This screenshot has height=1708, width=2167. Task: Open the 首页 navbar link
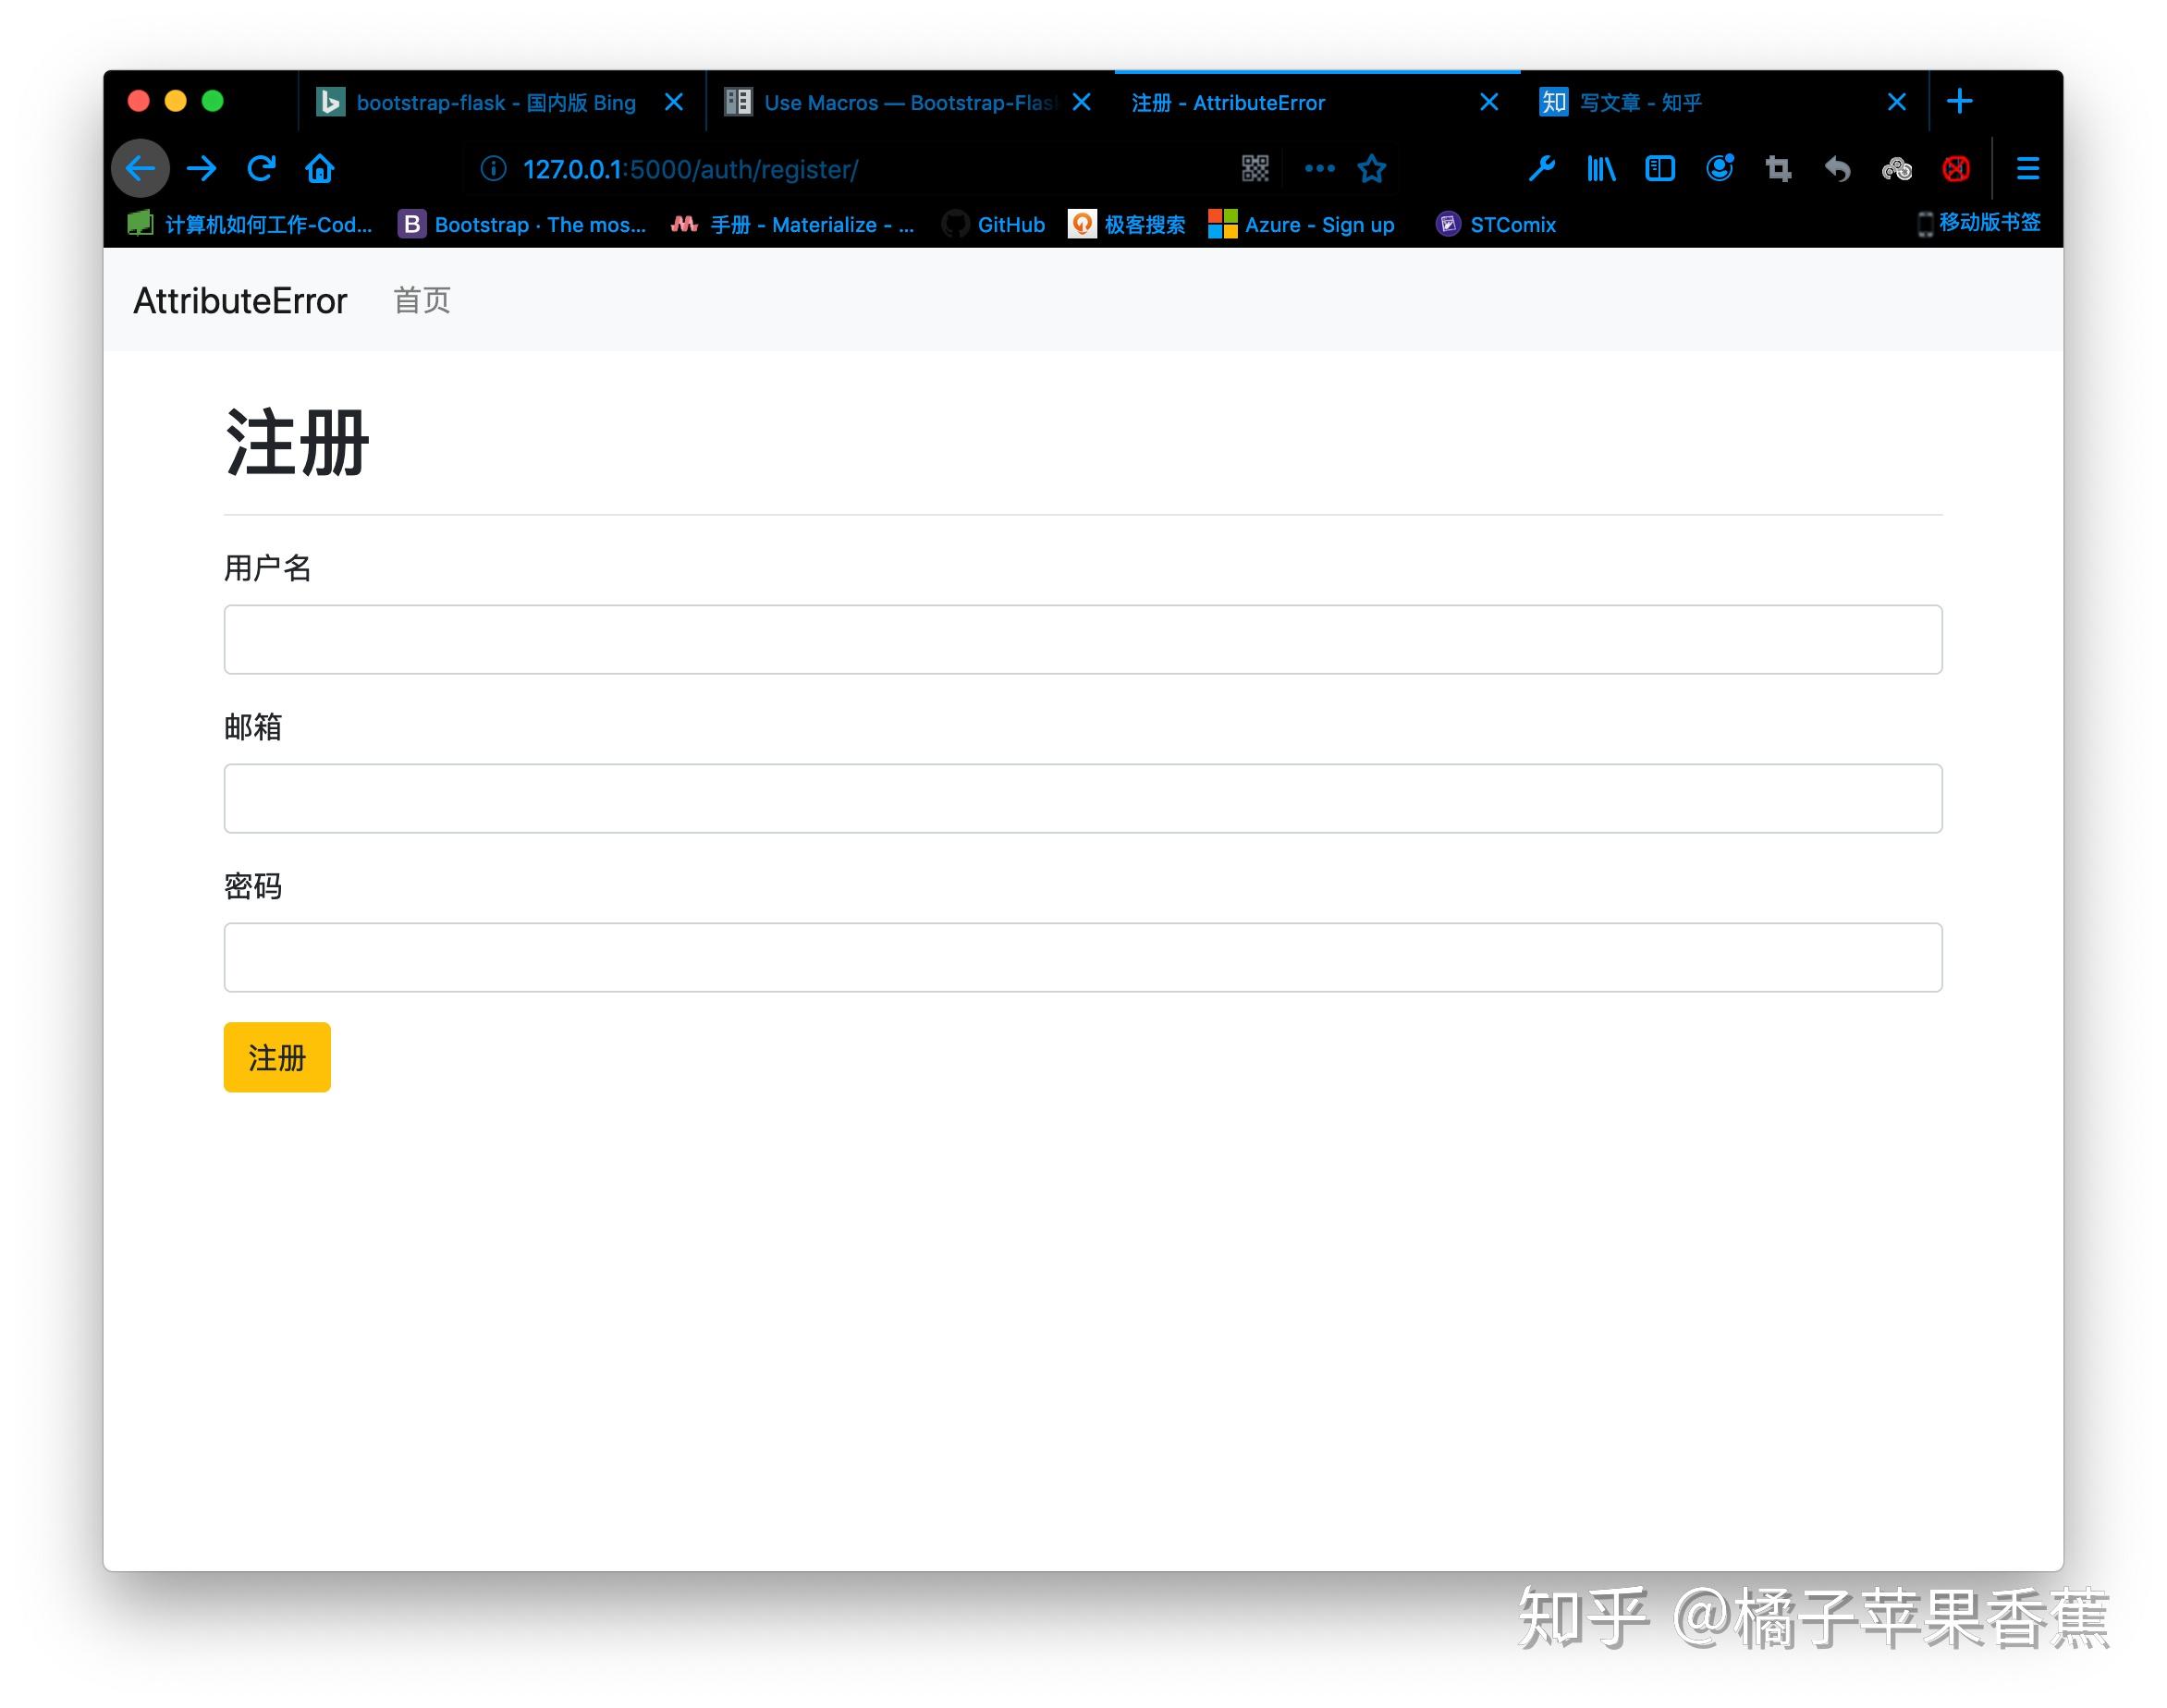coord(421,301)
